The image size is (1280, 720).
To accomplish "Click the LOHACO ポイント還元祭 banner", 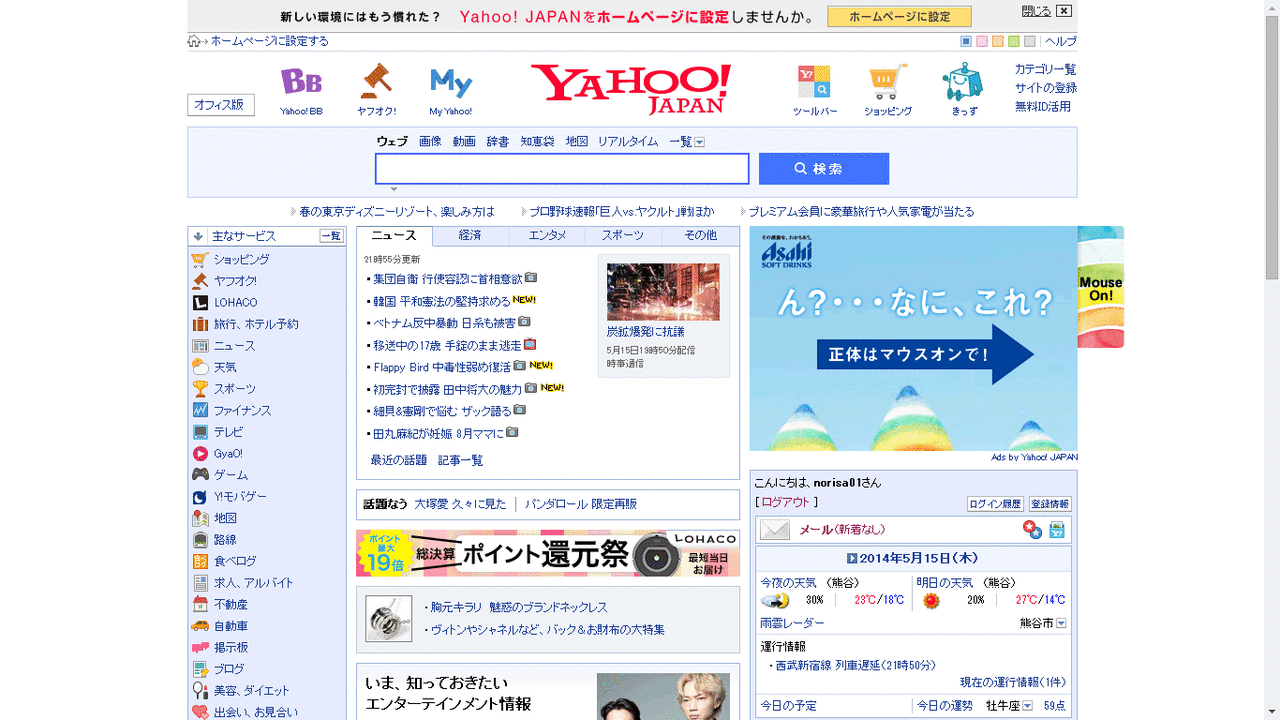I will pyautogui.click(x=548, y=553).
